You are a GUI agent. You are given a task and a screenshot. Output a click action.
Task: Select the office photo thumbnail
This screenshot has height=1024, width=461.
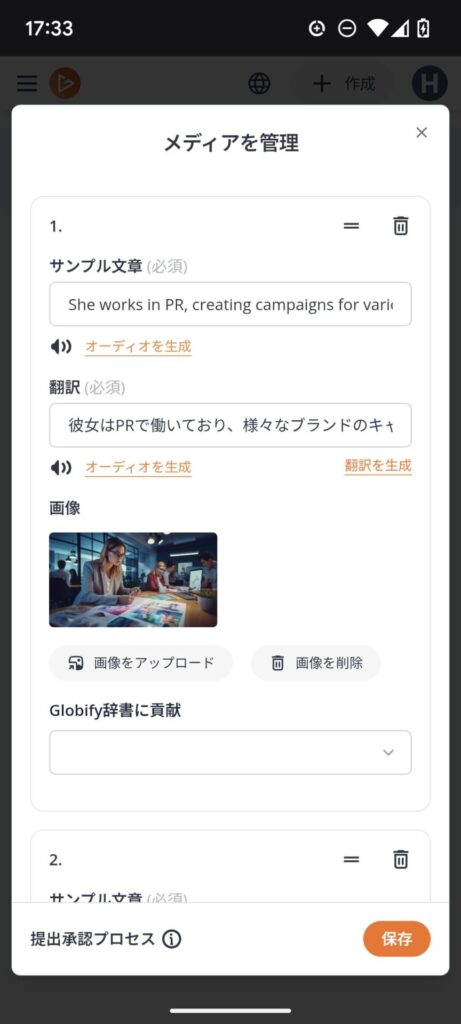tap(133, 580)
